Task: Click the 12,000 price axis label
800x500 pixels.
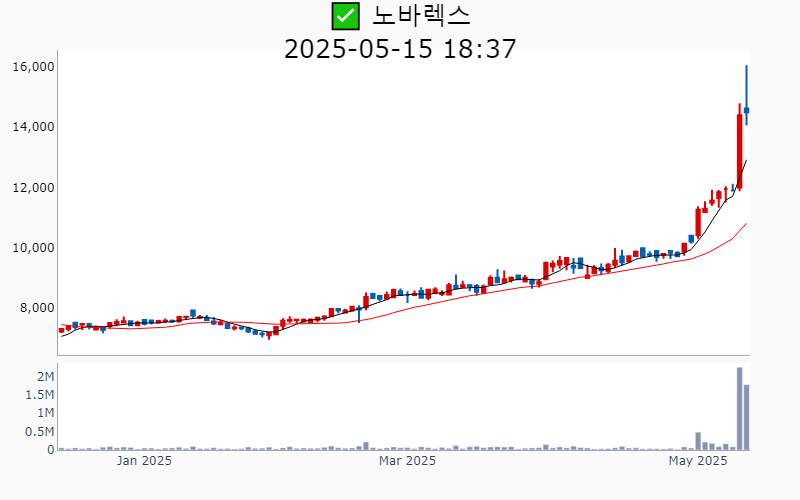Action: click(x=33, y=188)
